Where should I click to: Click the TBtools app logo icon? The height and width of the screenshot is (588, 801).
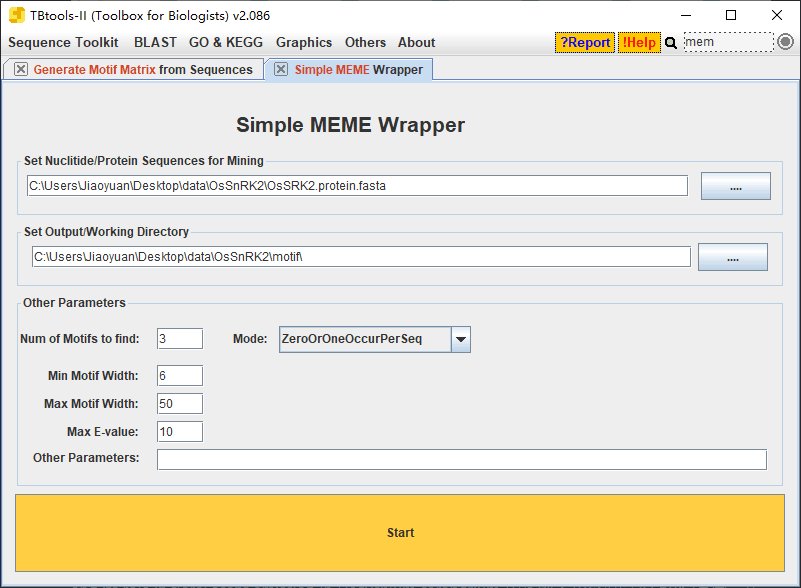point(17,15)
